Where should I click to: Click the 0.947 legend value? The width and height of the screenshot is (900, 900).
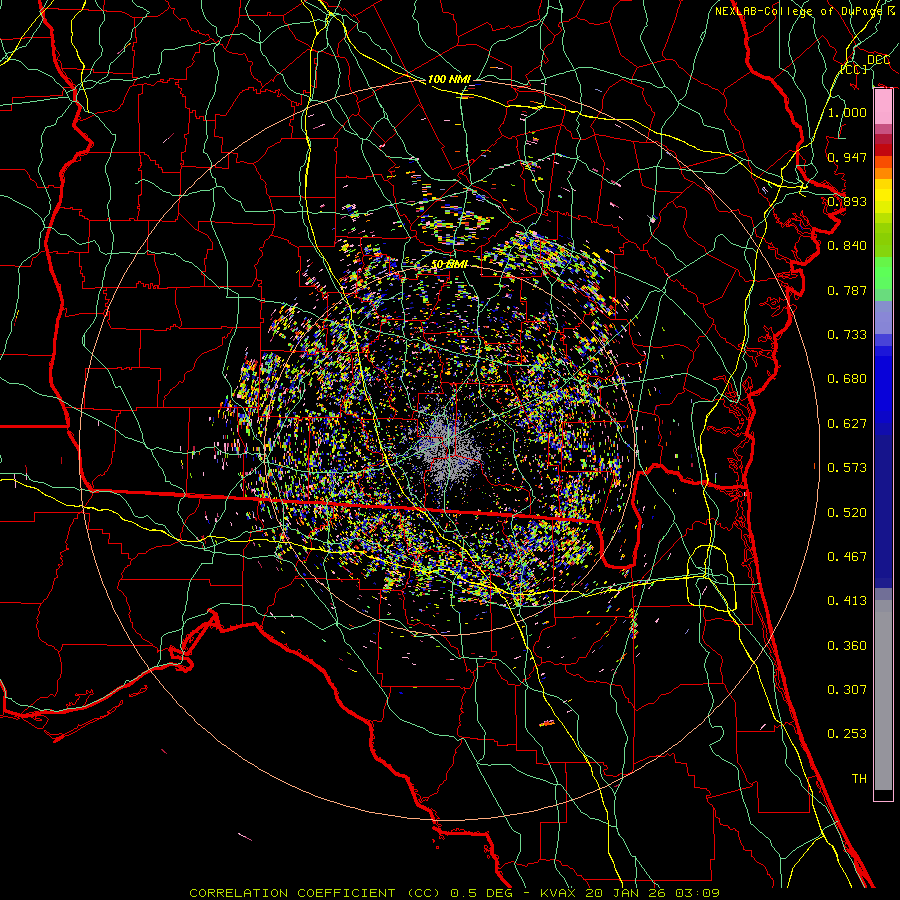847,157
